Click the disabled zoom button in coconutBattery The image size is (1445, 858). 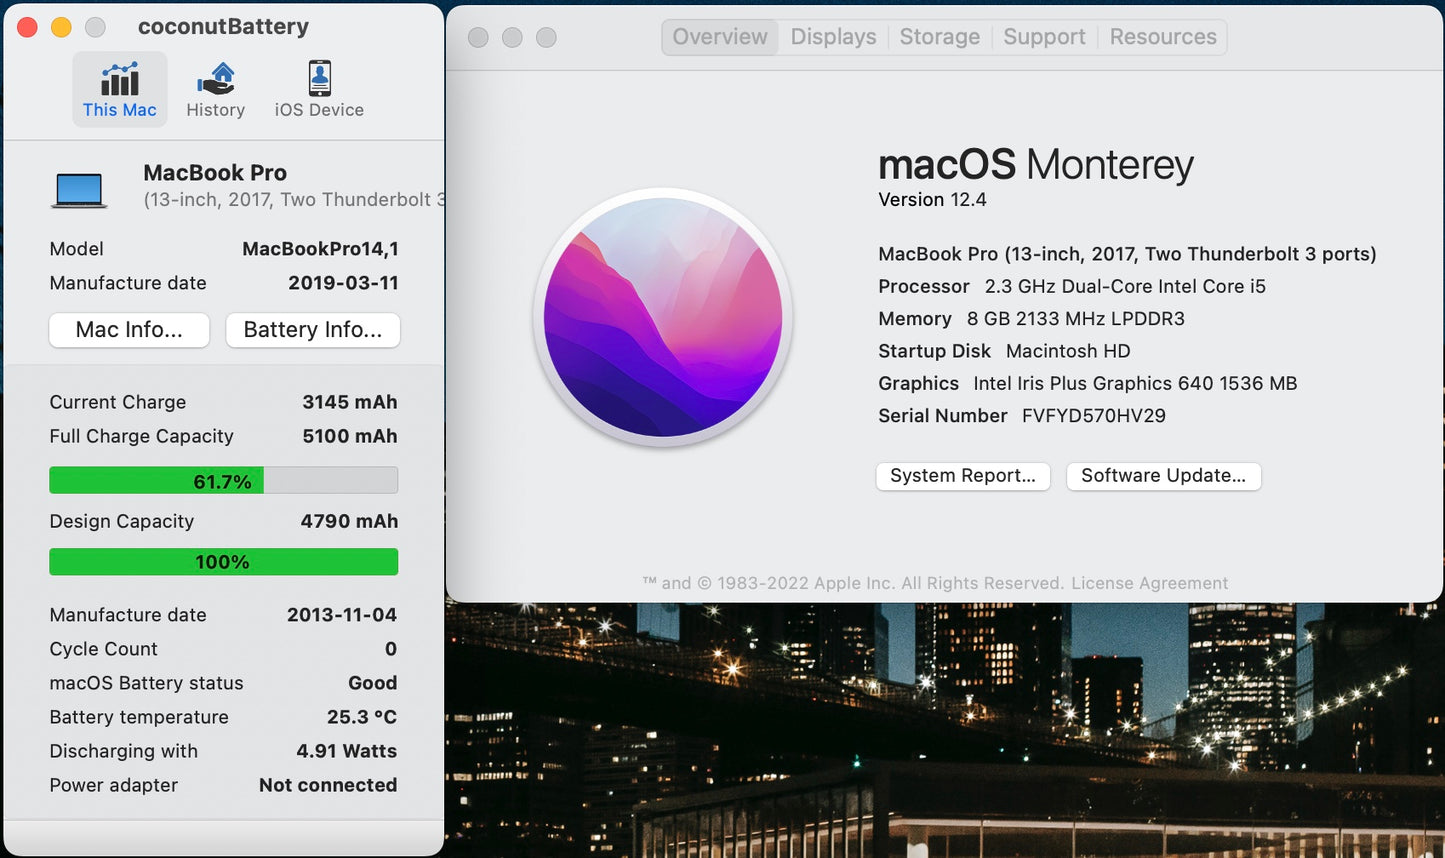(x=95, y=27)
